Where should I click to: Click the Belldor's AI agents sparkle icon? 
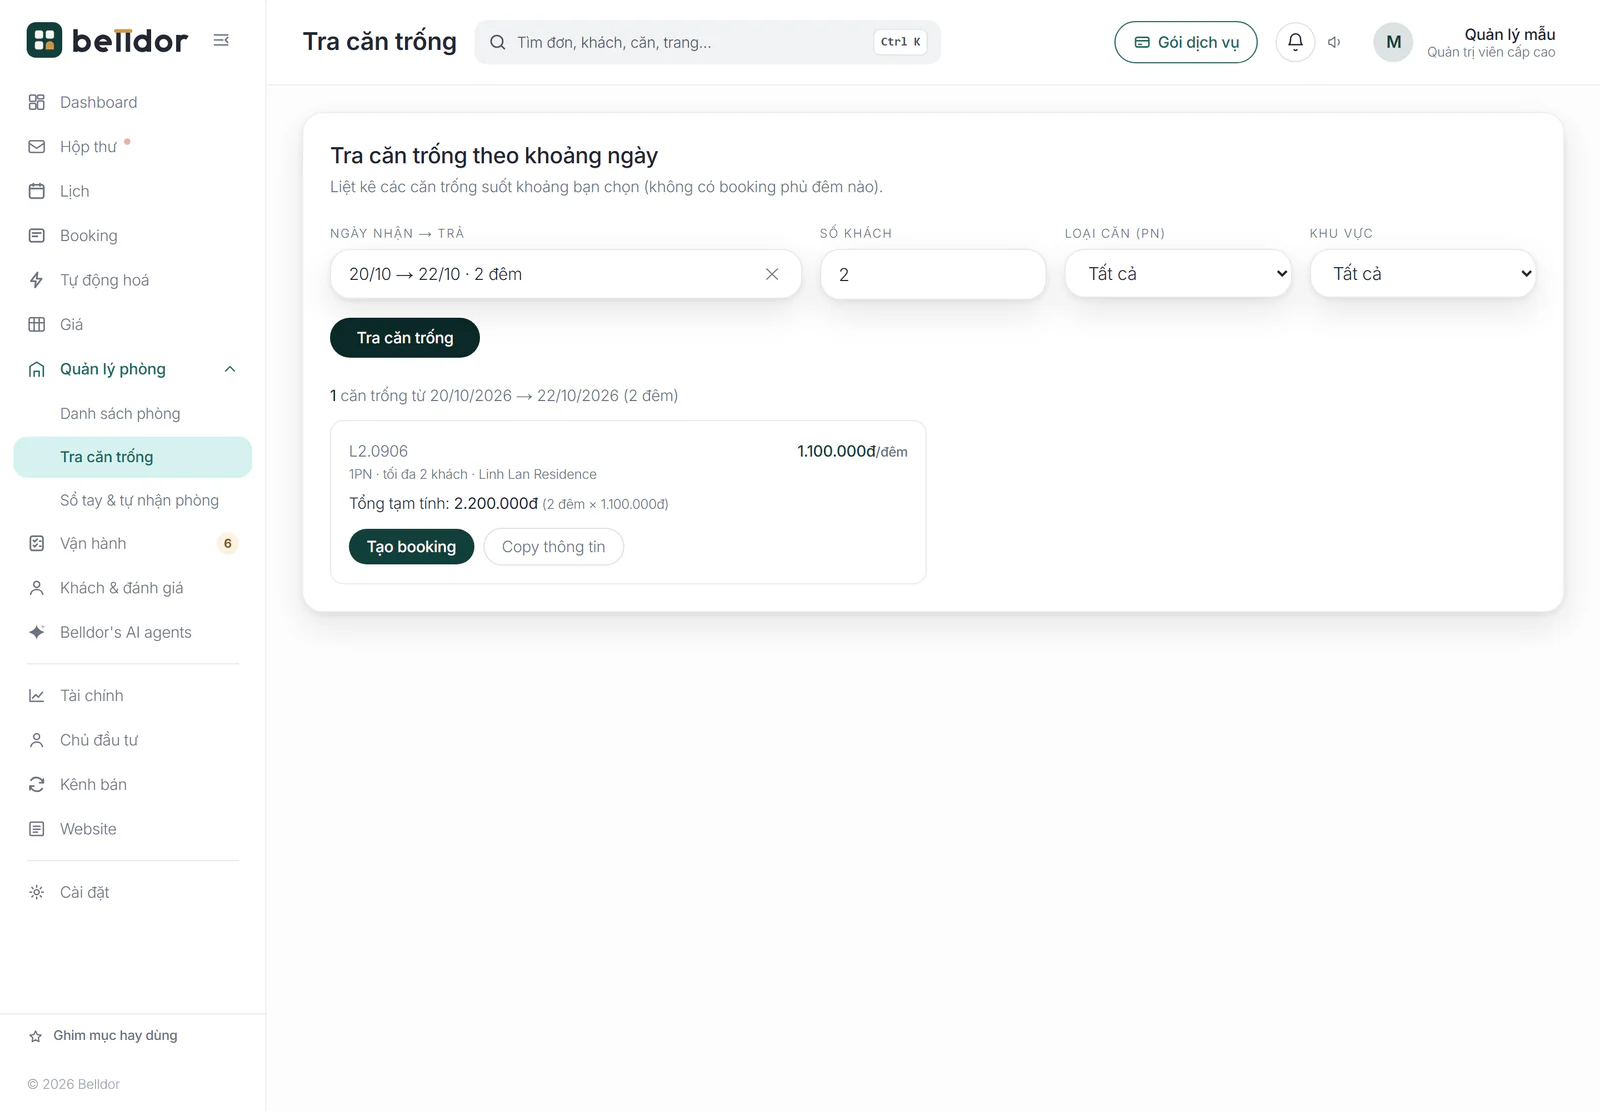[37, 632]
